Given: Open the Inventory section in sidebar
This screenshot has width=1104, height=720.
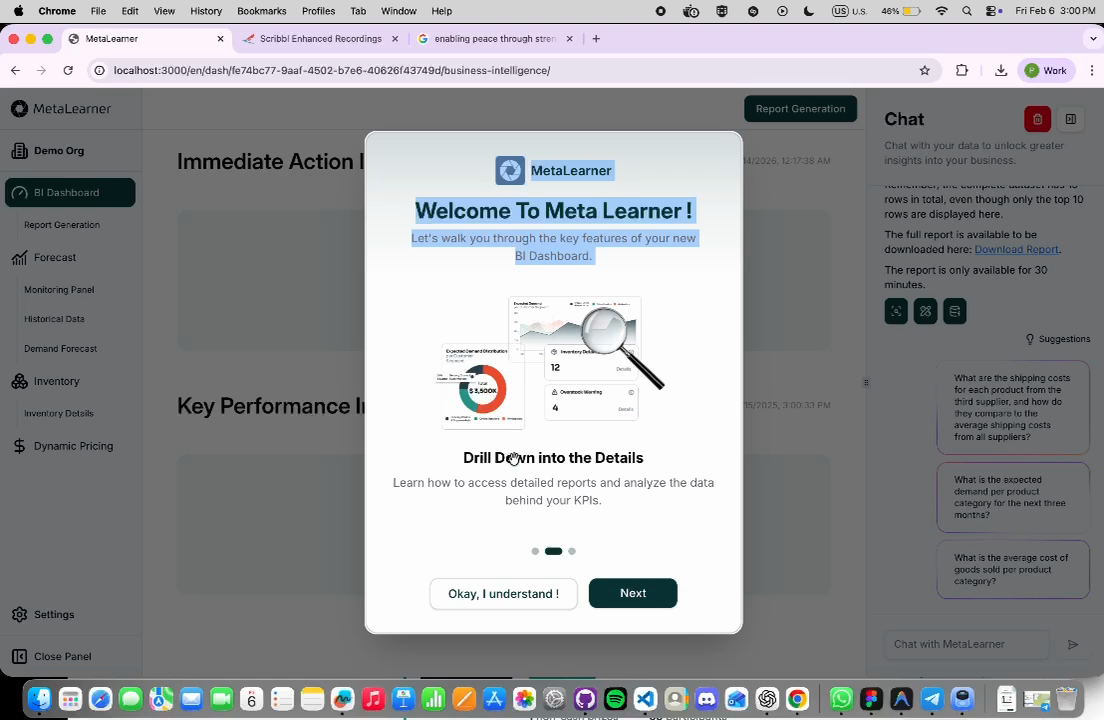Looking at the screenshot, I should 56,381.
